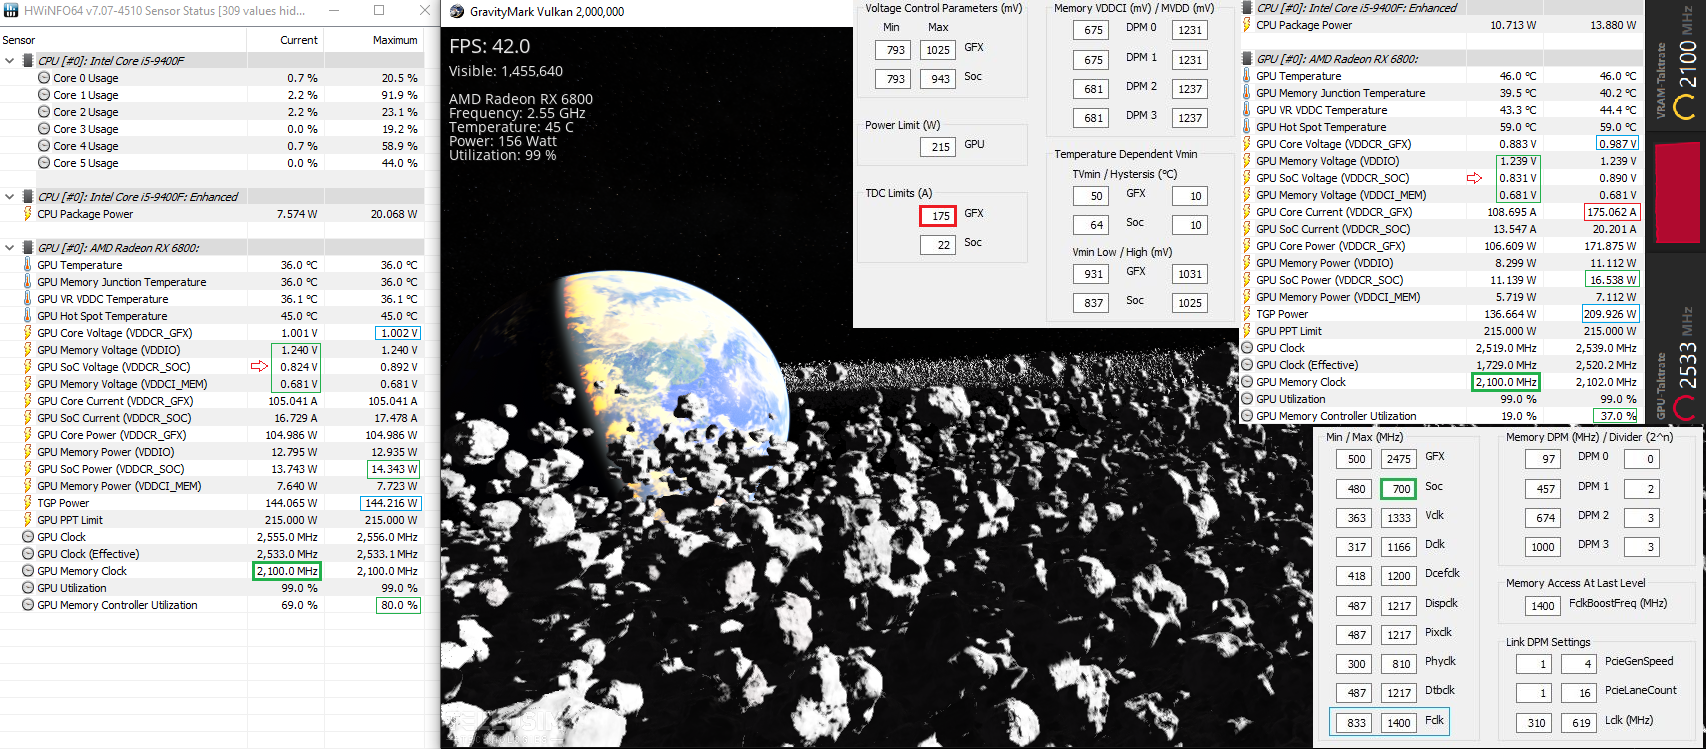Click the Core 2 Usage sensor icon
The width and height of the screenshot is (1706, 749).
tap(44, 112)
